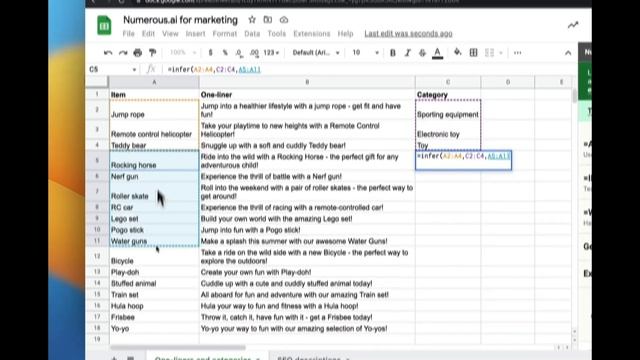Screen dimensions: 640x360
Task: Star the Numerous.ai for marketing document
Action: pos(252,20)
